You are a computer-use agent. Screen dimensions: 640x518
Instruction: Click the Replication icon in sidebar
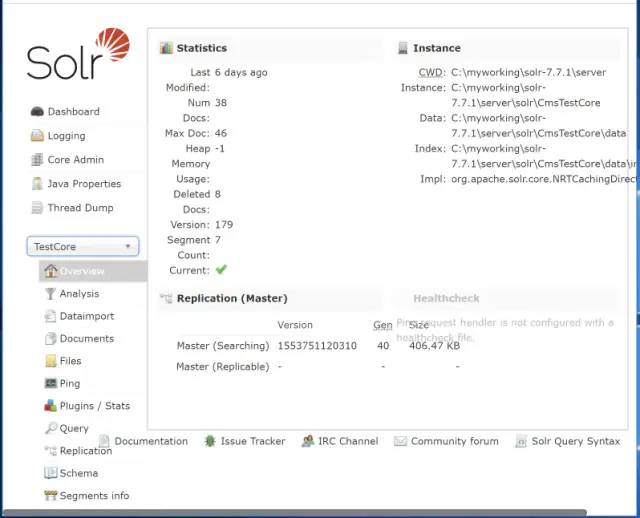click(51, 451)
